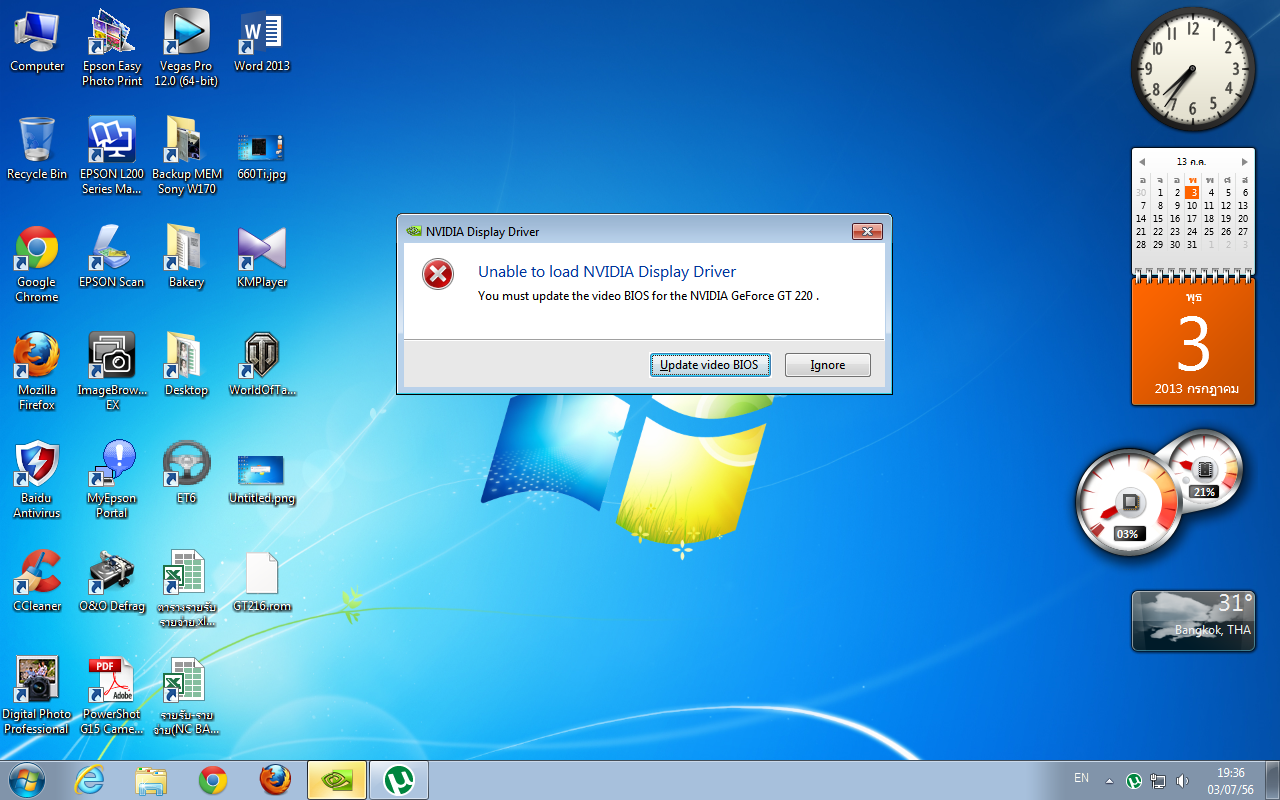Screen dimensions: 1280x800
Task: Click the CPU meter gadget showing 03%
Action: click(1127, 501)
